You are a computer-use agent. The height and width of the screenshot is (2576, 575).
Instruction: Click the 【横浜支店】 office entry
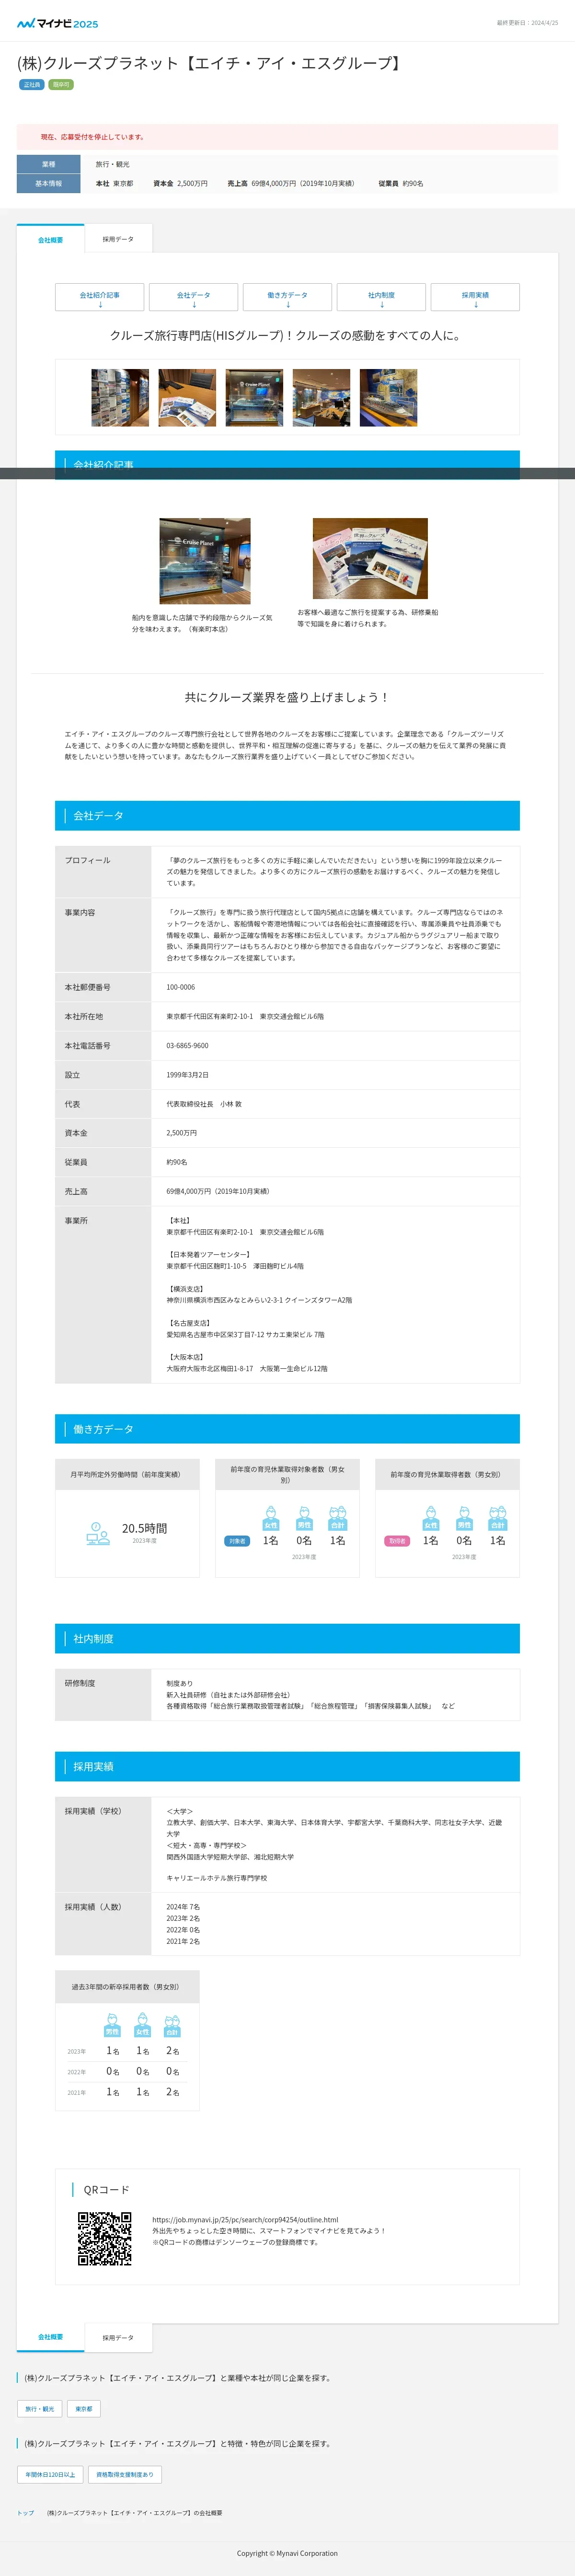[186, 1289]
